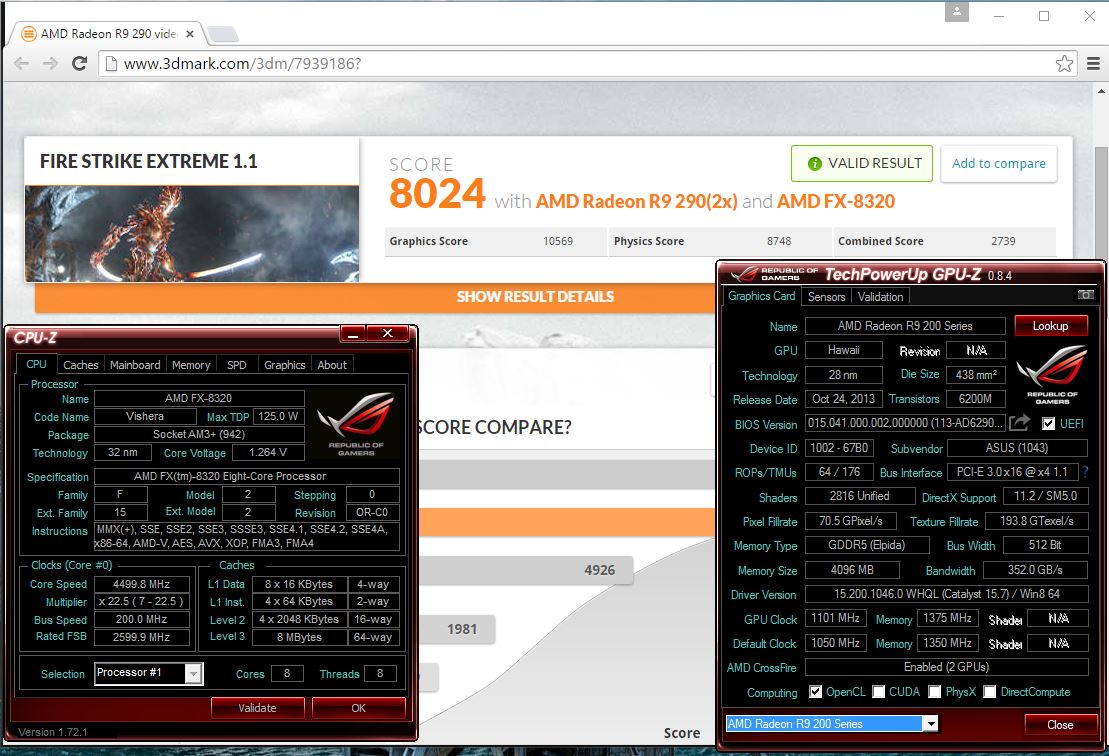Click the 1981 score comparison bar
The image size is (1109, 756).
(x=457, y=629)
